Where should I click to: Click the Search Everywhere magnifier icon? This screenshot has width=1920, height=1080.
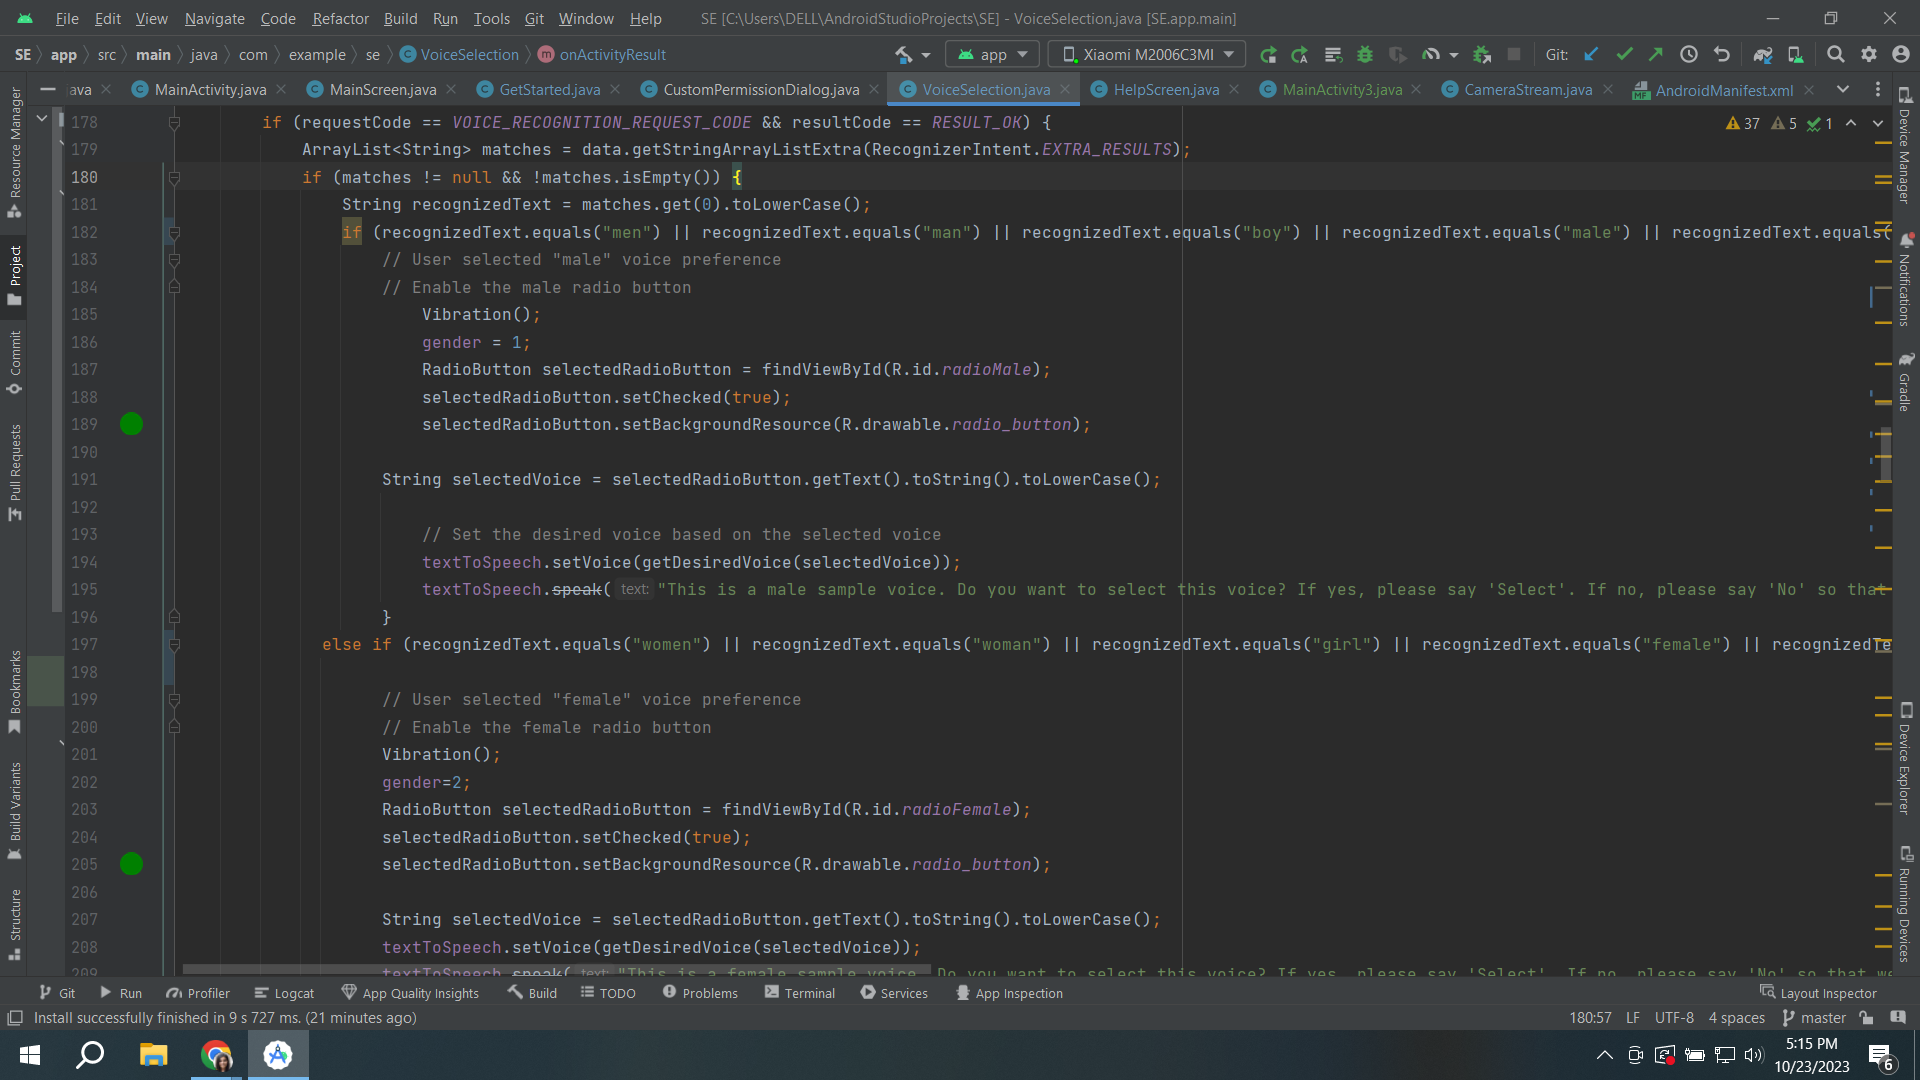coord(1835,55)
